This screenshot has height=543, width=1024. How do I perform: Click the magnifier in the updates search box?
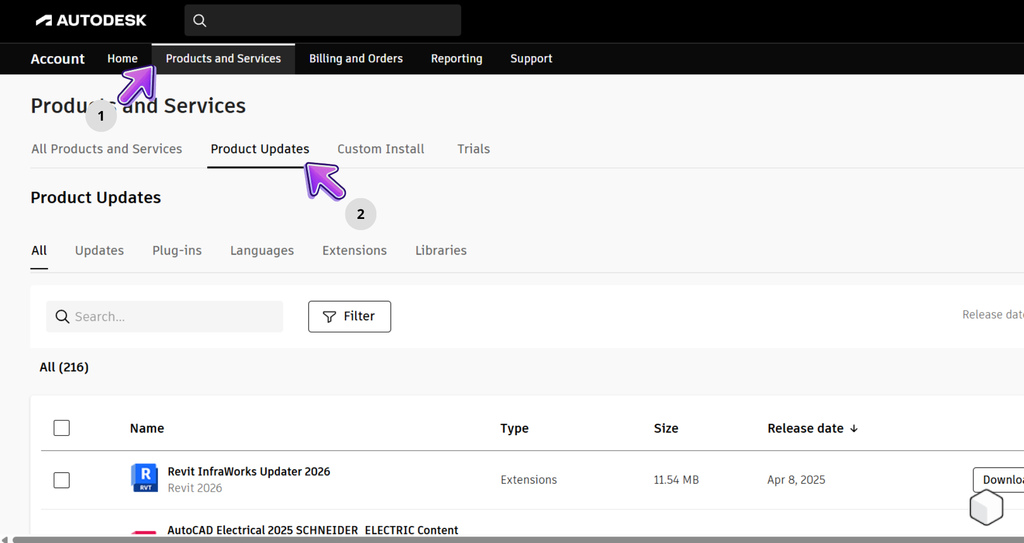pyautogui.click(x=62, y=317)
